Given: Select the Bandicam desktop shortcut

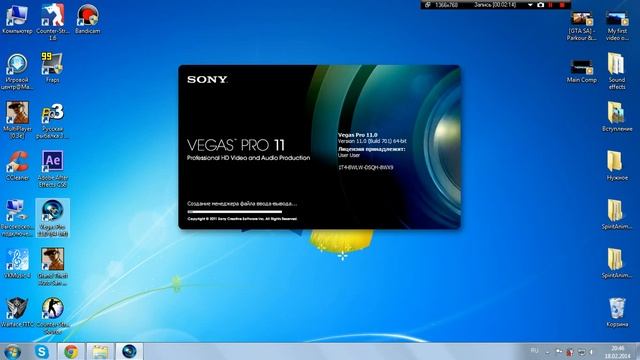Looking at the screenshot, I should tap(87, 20).
